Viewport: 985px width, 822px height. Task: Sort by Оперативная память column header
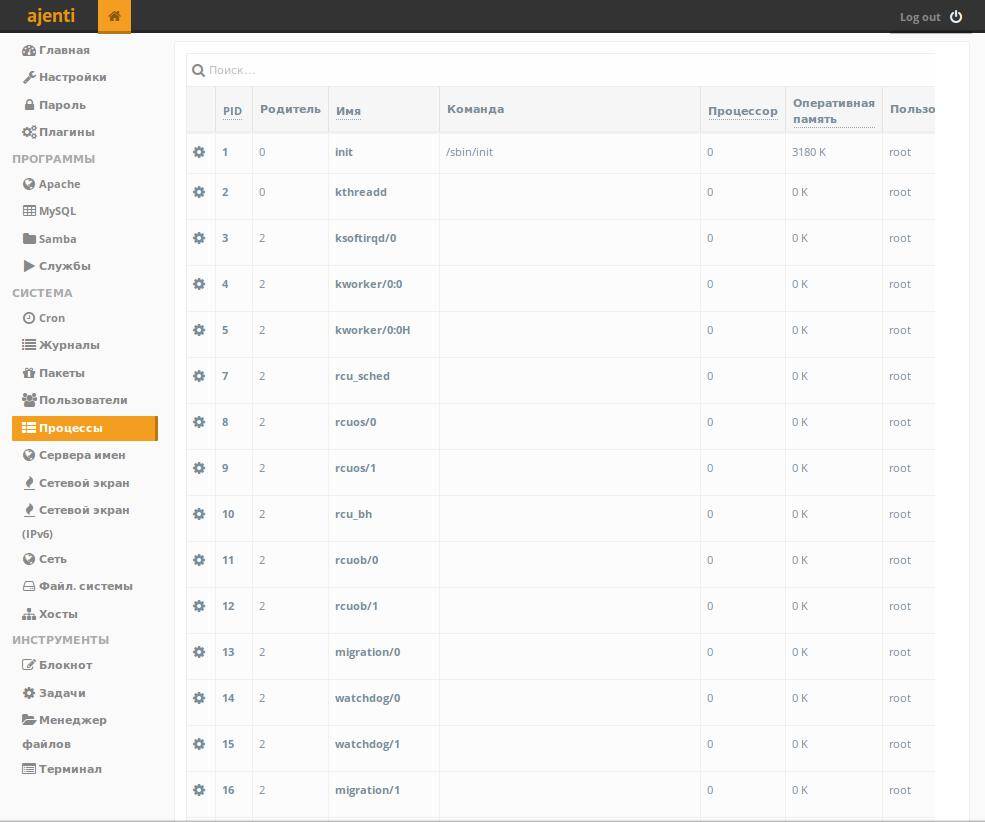pyautogui.click(x=833, y=111)
